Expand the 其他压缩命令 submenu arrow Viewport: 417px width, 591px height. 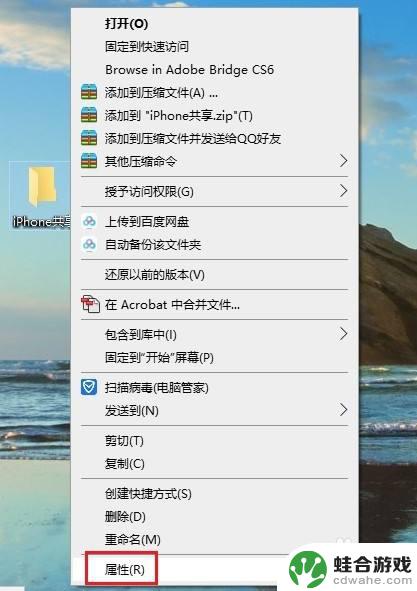pos(343,161)
